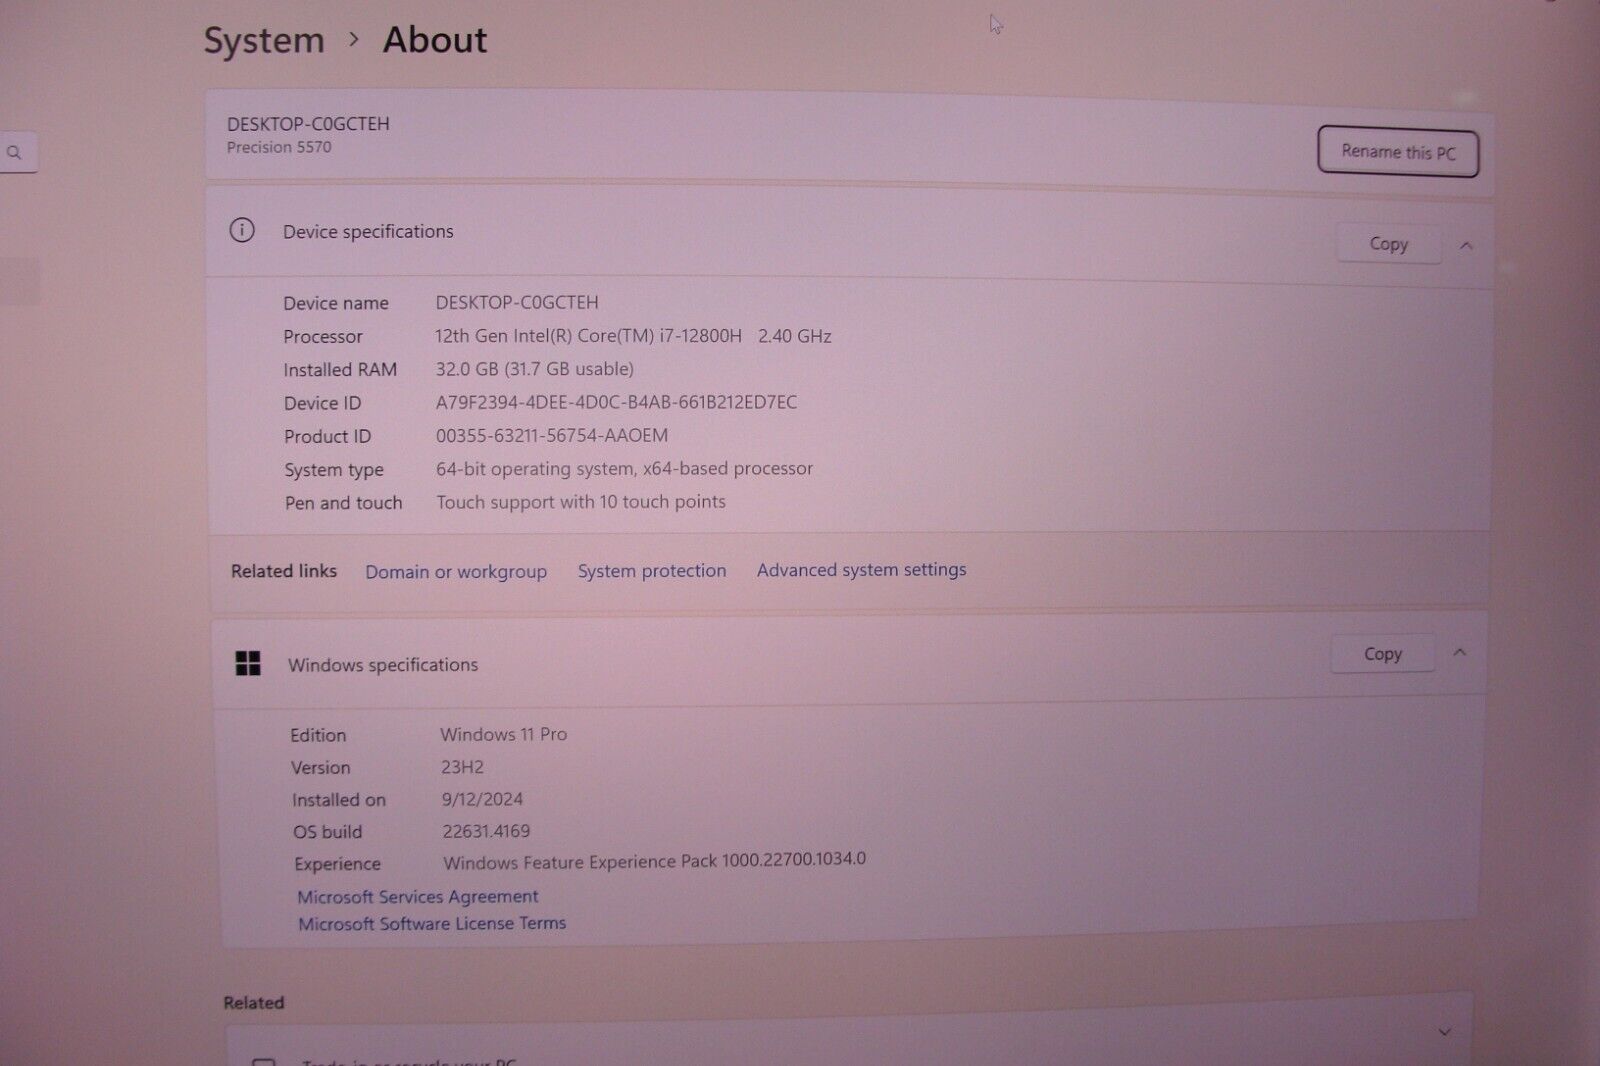Copy the Windows specifications
This screenshot has height=1066, width=1600.
(1383, 654)
